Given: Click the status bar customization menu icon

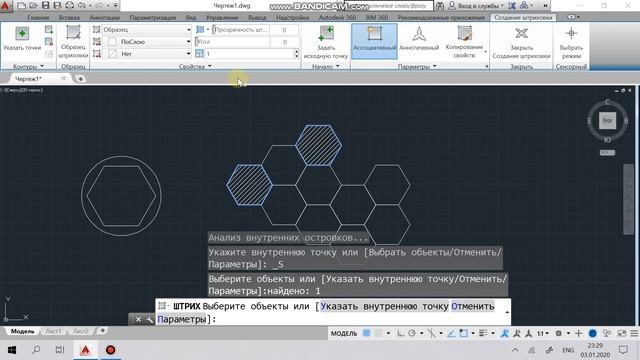Looking at the screenshot, I should click(x=634, y=333).
